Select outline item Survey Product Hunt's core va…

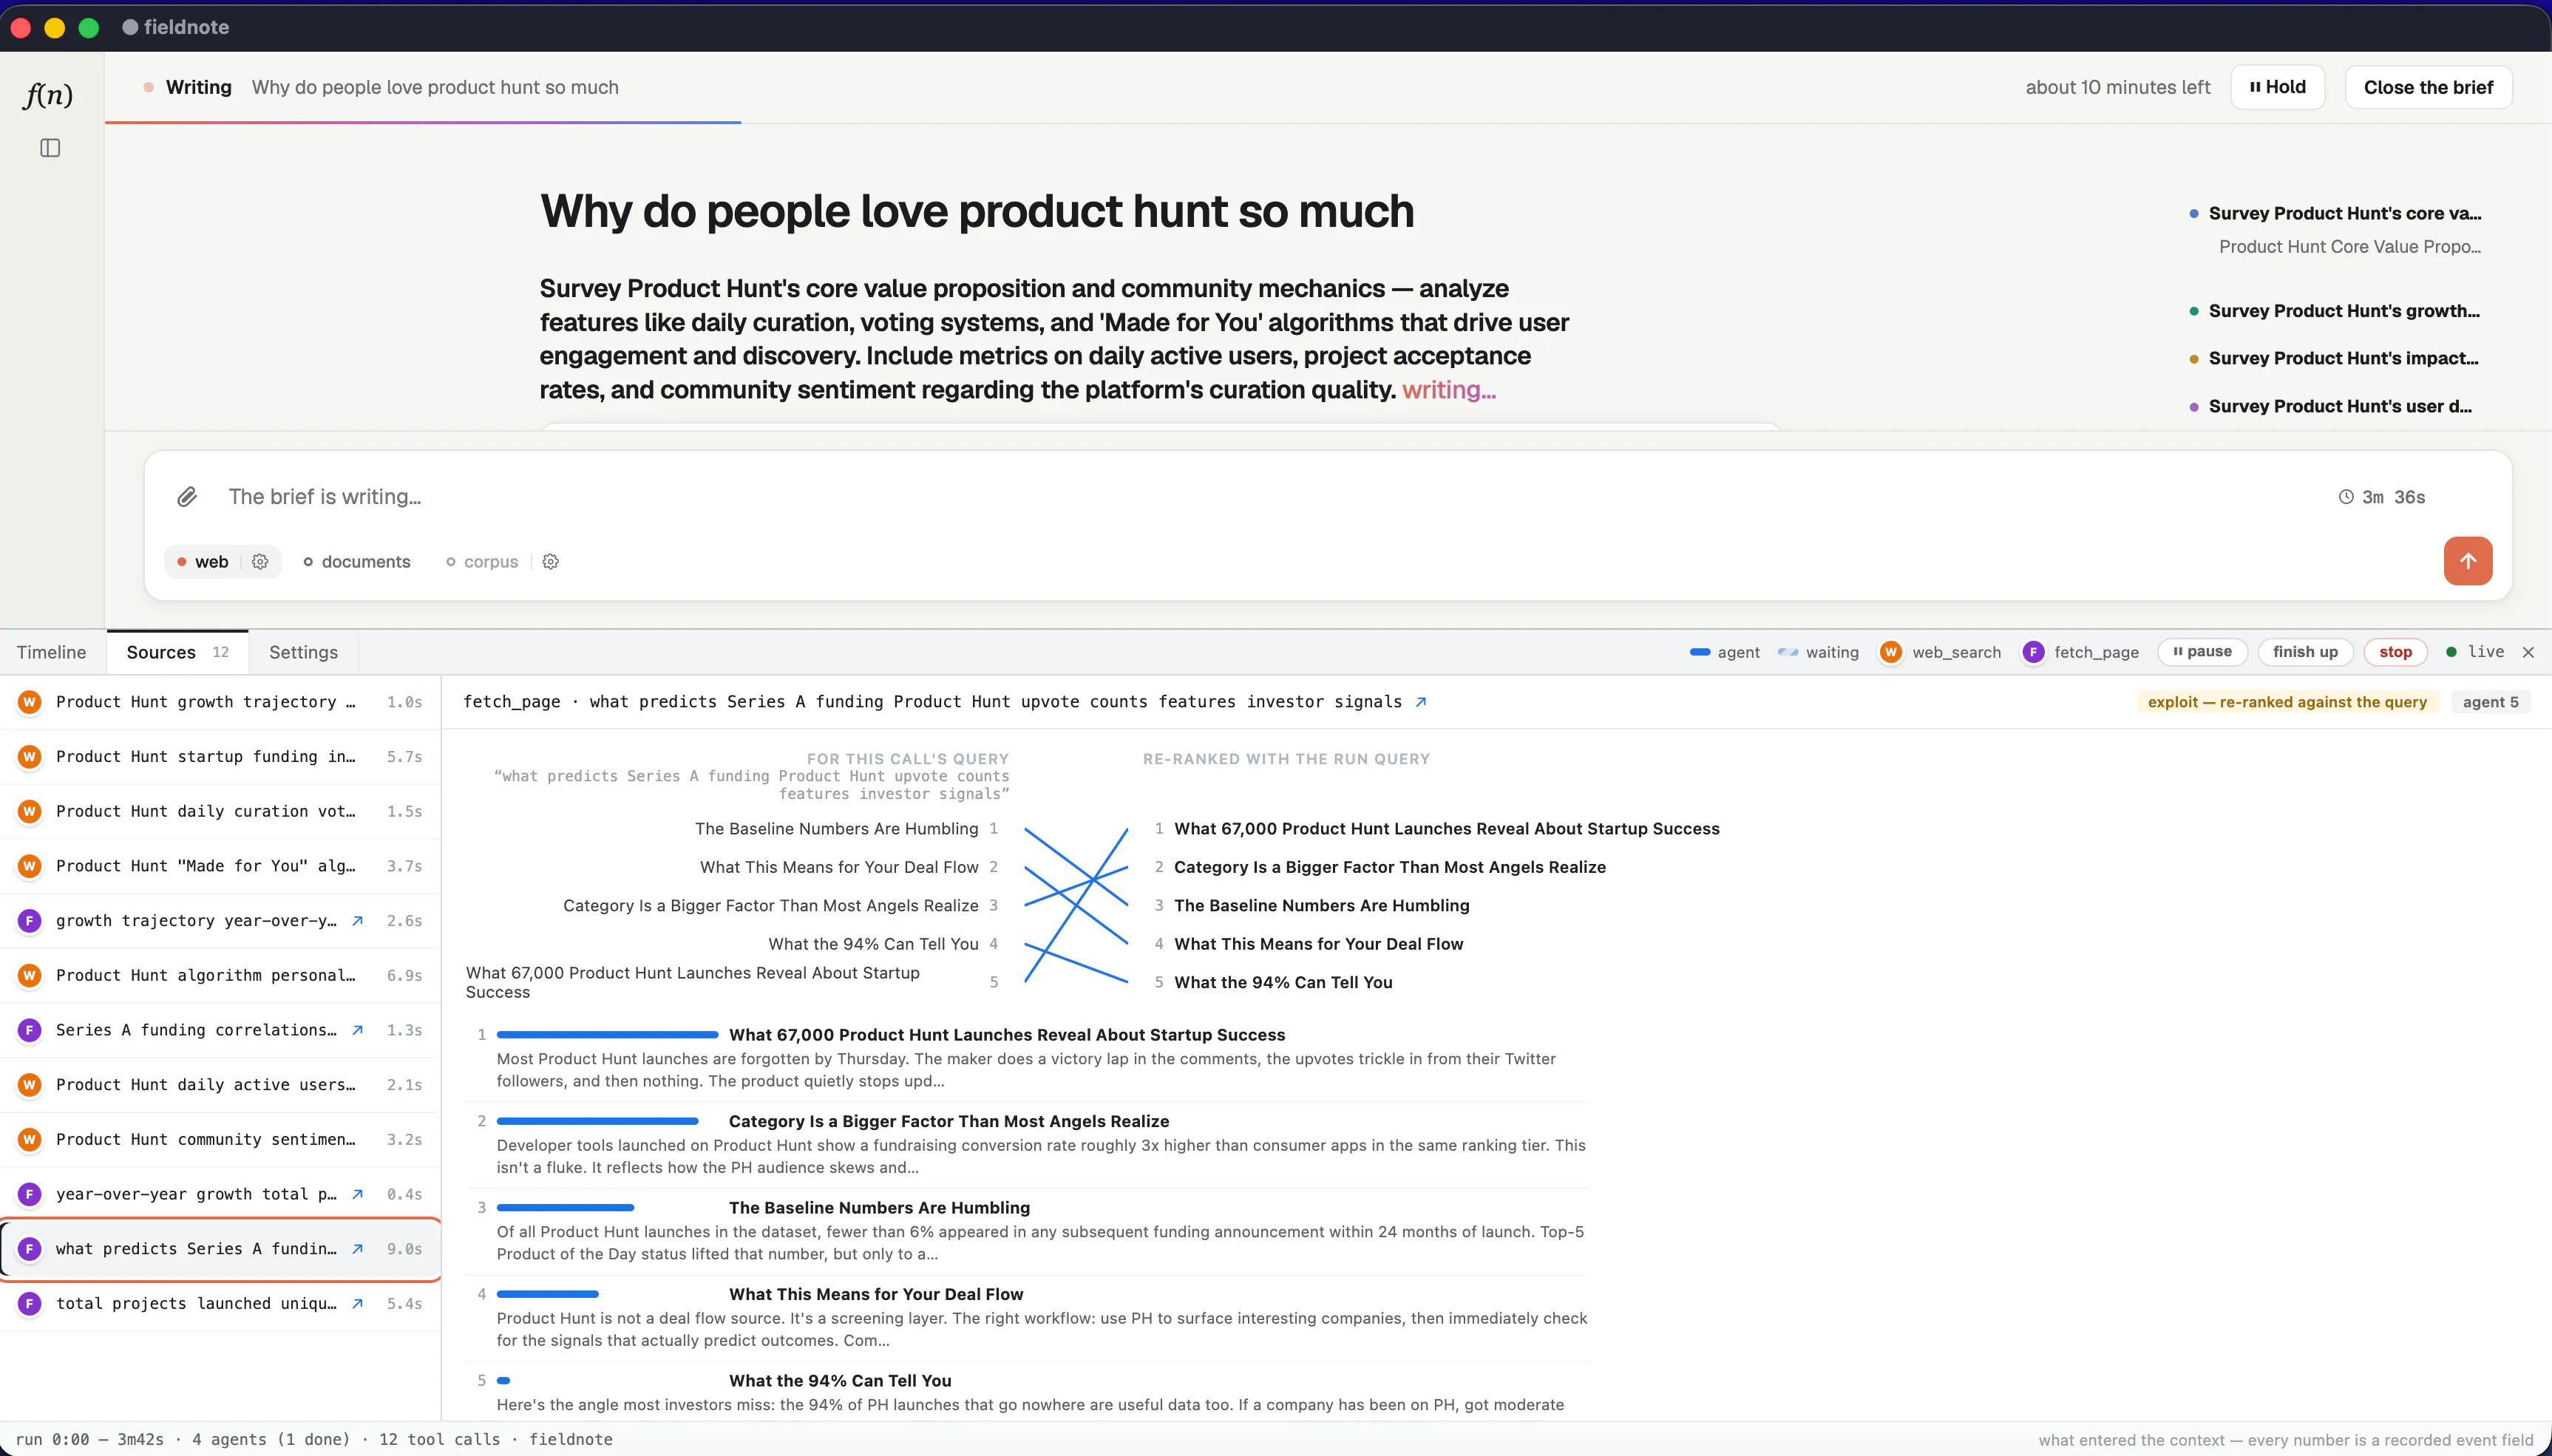click(2335, 213)
